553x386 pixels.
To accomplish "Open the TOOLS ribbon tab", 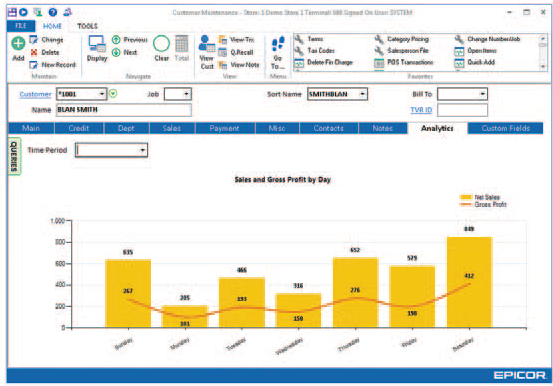I will coord(87,26).
